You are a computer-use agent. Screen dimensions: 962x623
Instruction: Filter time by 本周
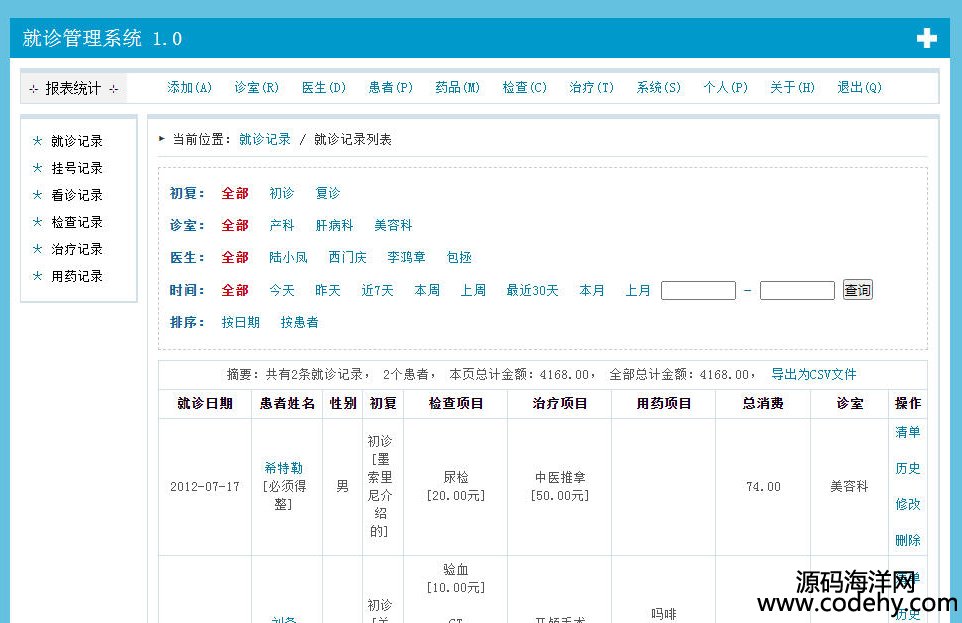[x=427, y=290]
